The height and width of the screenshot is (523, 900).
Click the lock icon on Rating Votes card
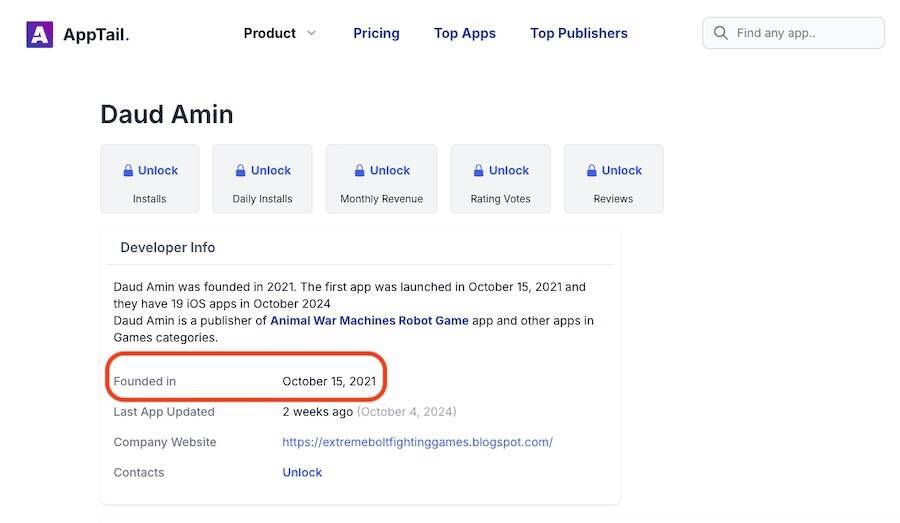(x=479, y=171)
